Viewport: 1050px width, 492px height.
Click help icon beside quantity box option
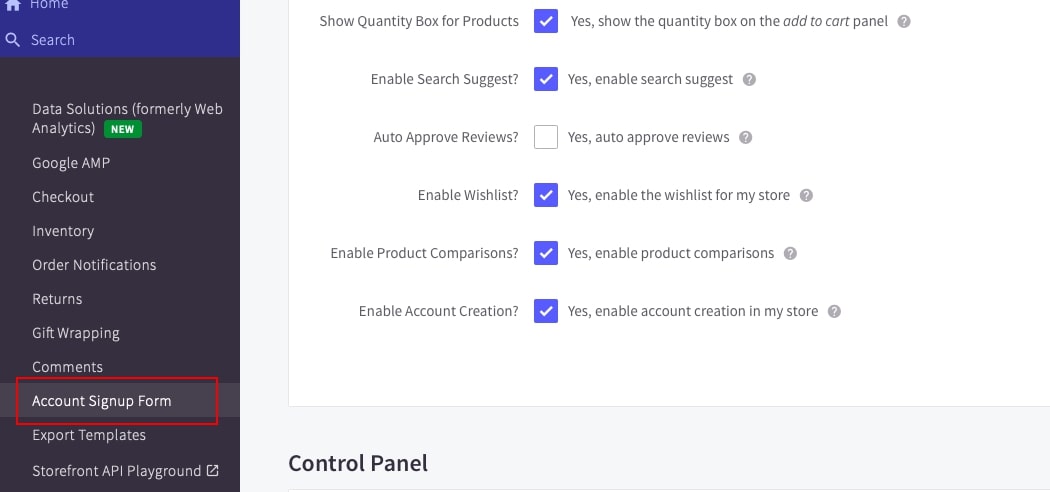[x=904, y=21]
